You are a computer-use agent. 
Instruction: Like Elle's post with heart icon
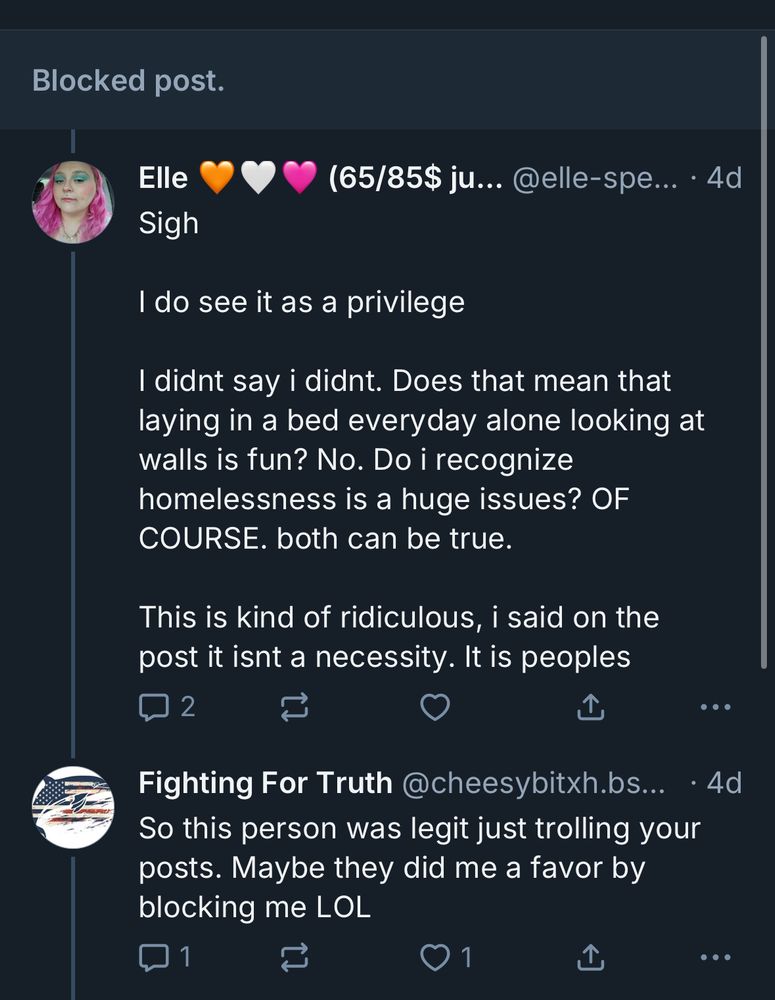pyautogui.click(x=434, y=707)
